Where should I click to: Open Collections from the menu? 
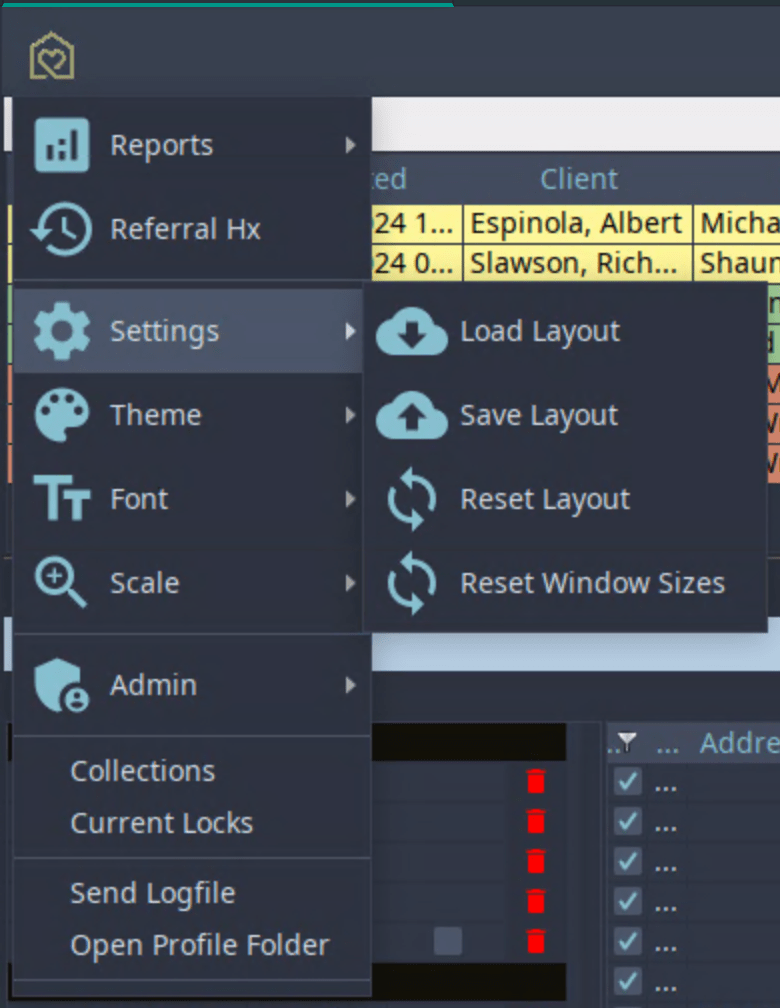(143, 771)
